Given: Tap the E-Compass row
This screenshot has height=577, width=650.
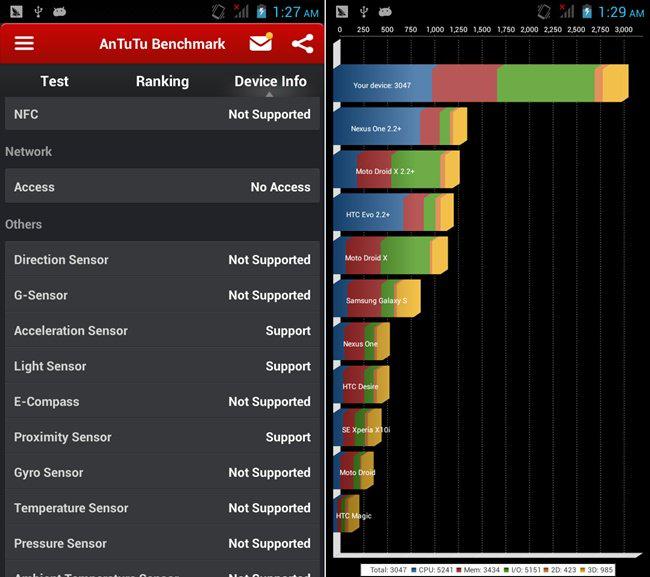Looking at the screenshot, I should (162, 401).
